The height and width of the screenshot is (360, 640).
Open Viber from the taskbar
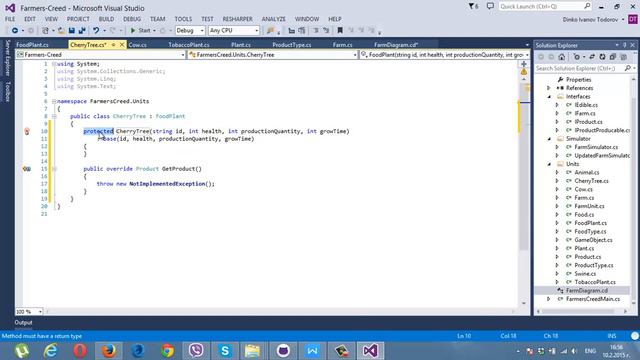point(196,351)
